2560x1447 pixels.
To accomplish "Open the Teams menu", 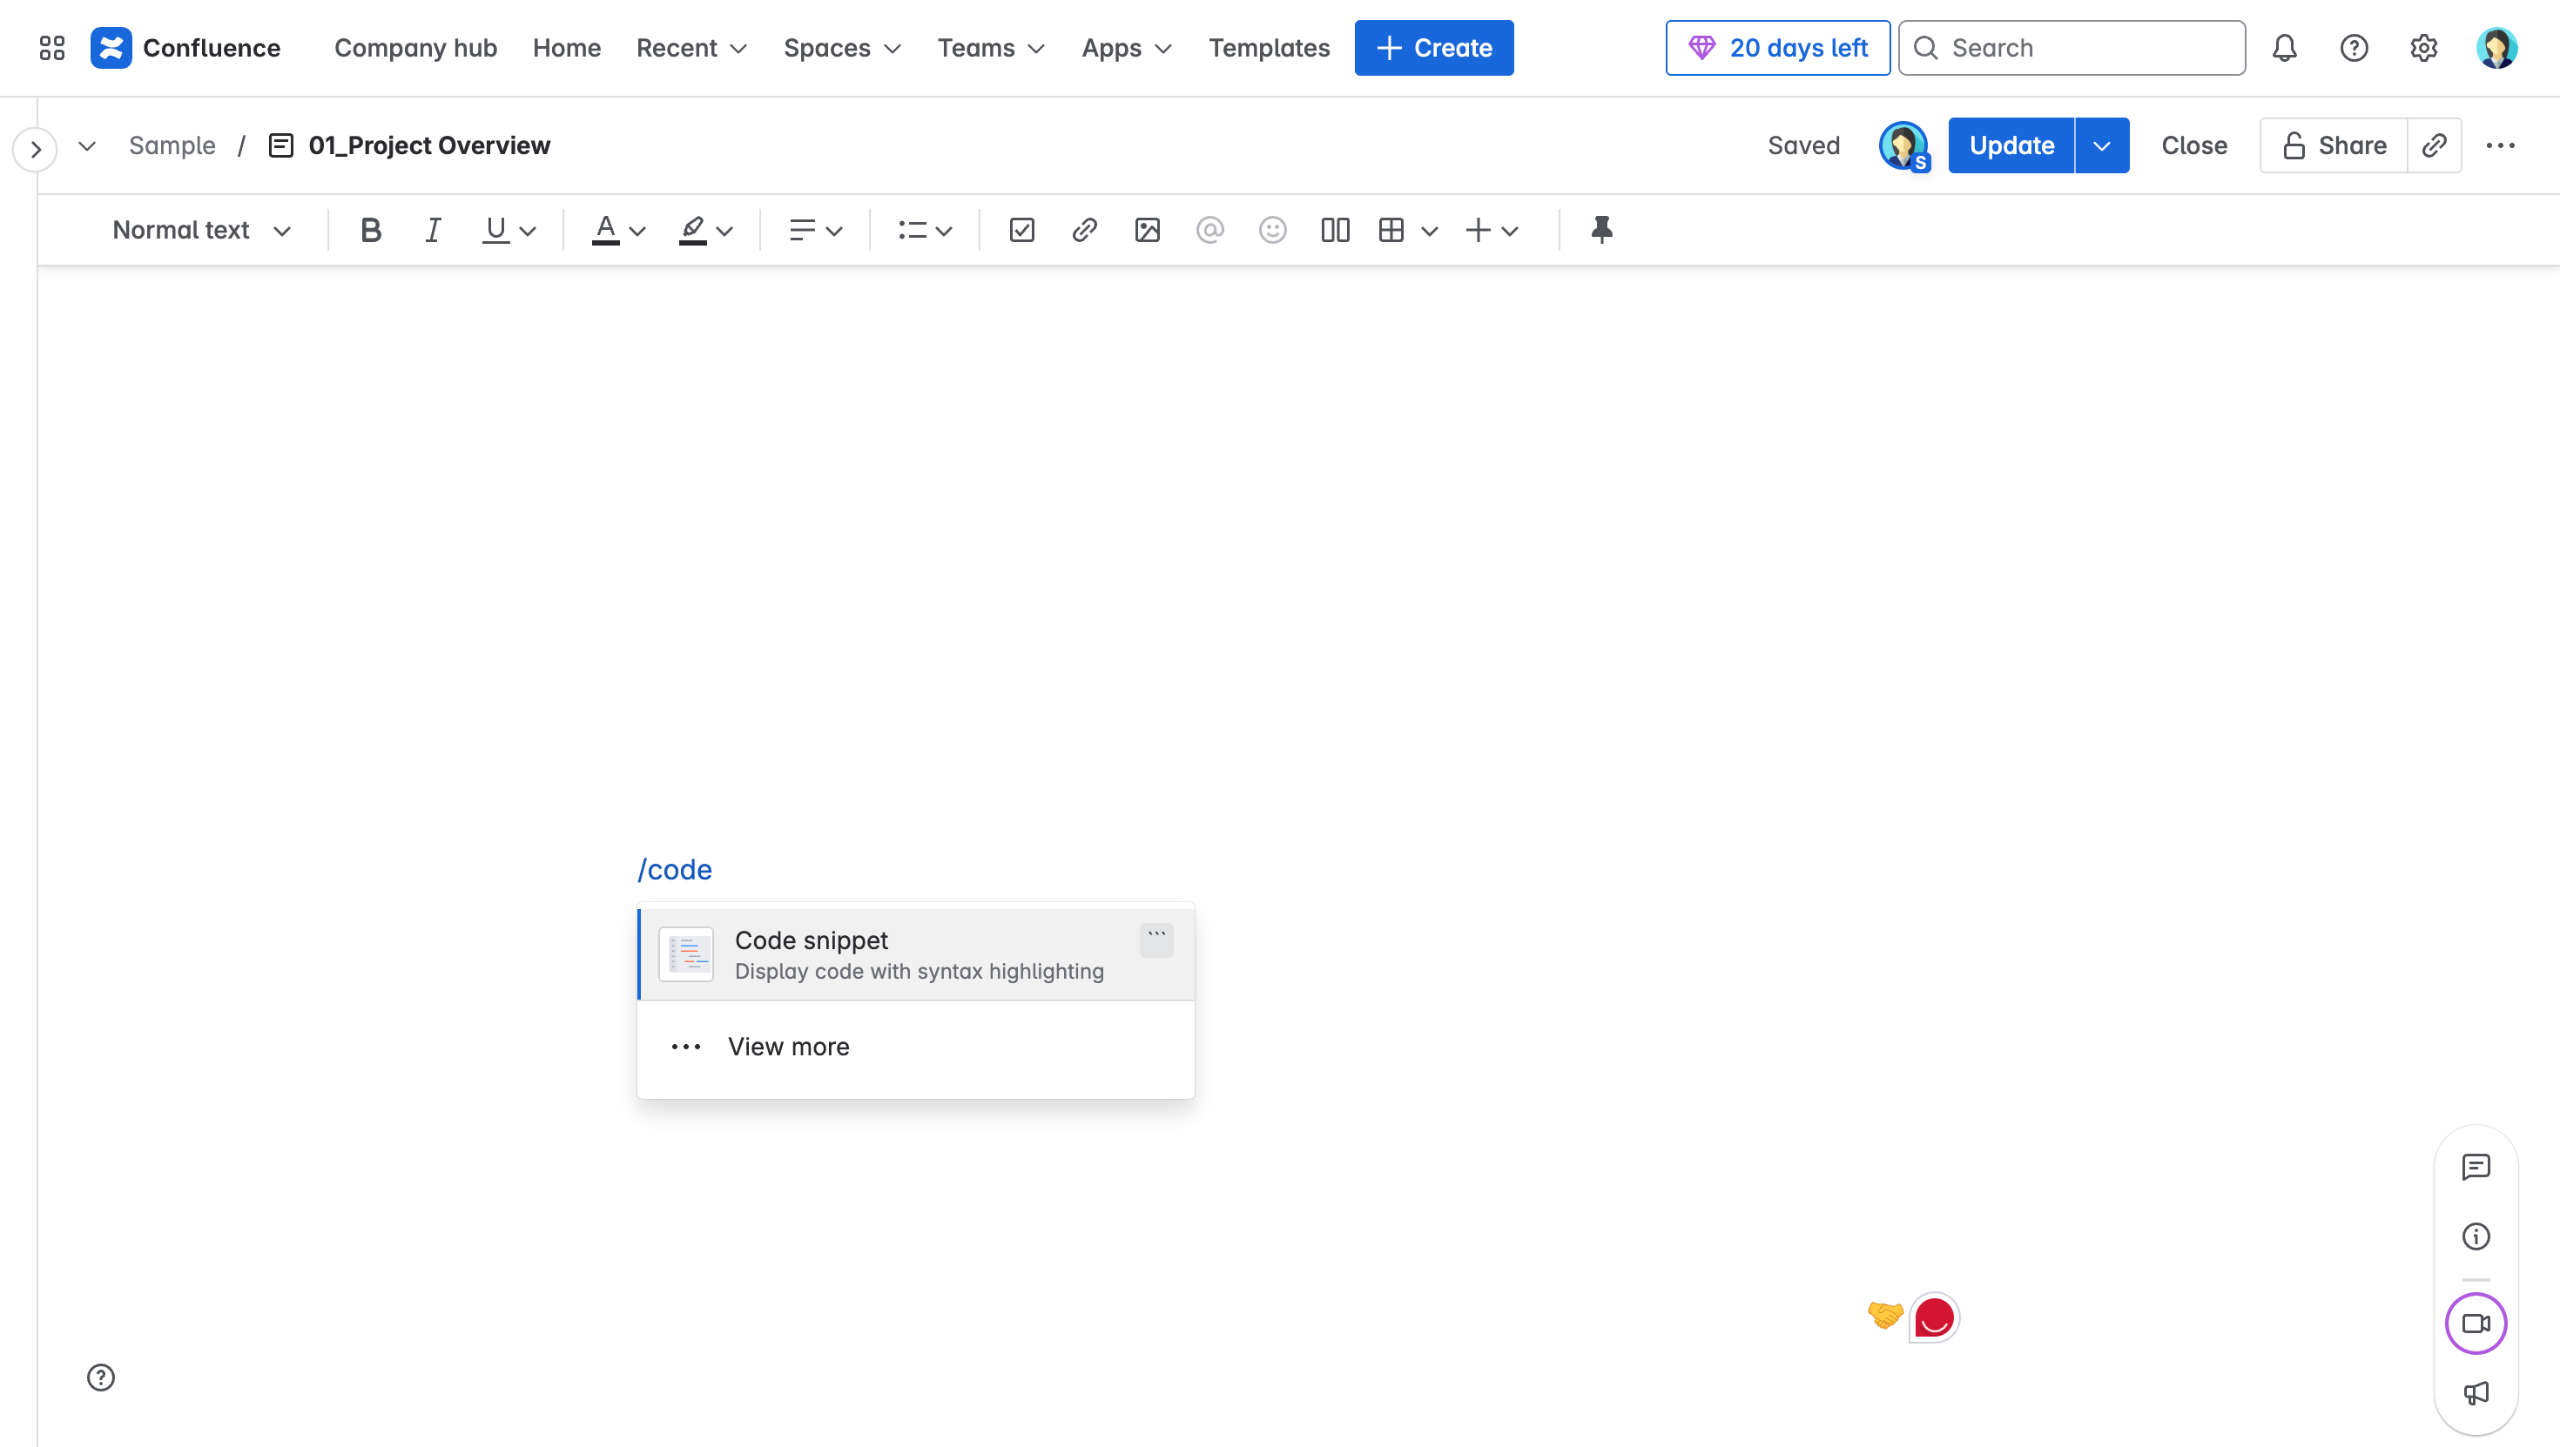I will [x=991, y=48].
